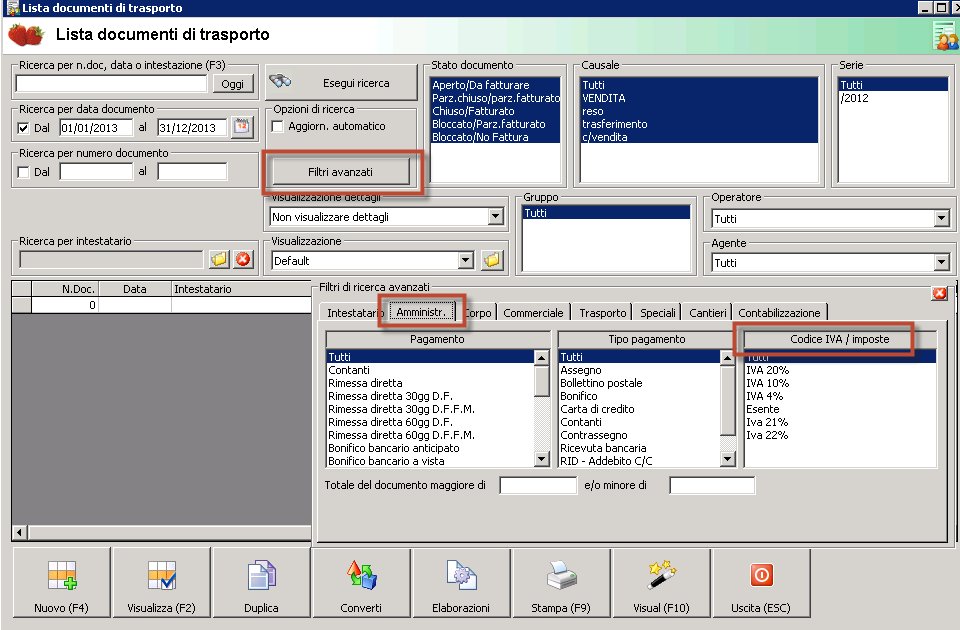
Task: Switch to the Intestatario tab
Action: click(x=352, y=313)
